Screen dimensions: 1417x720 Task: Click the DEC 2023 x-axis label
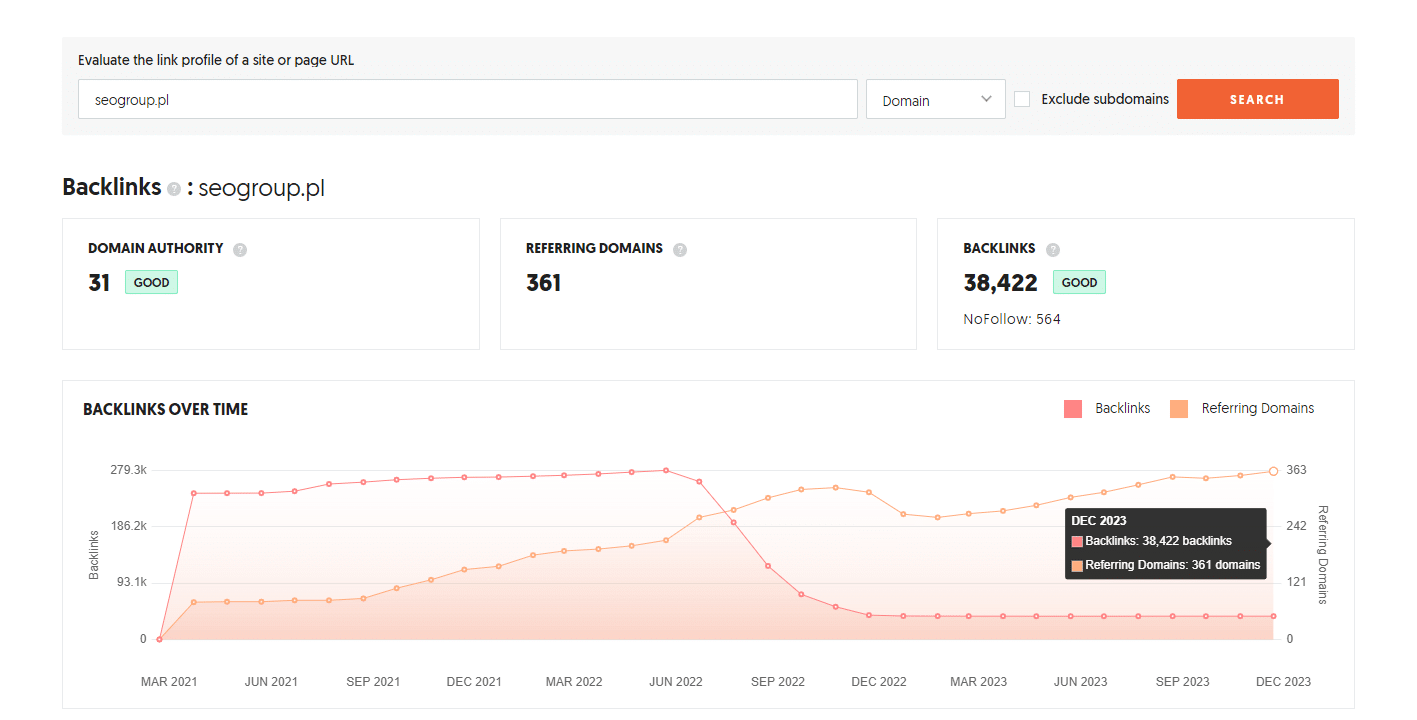click(x=1283, y=682)
